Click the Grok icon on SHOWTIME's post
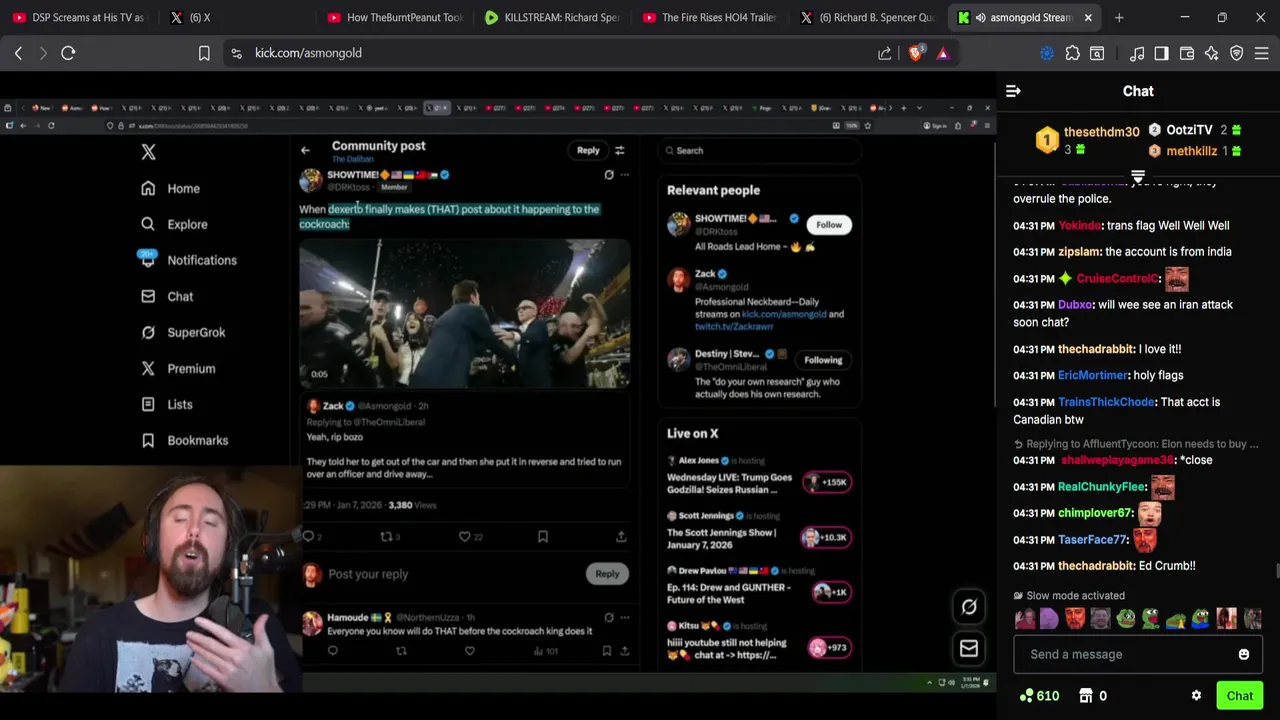Screen dimensions: 1280x720 (x=608, y=175)
